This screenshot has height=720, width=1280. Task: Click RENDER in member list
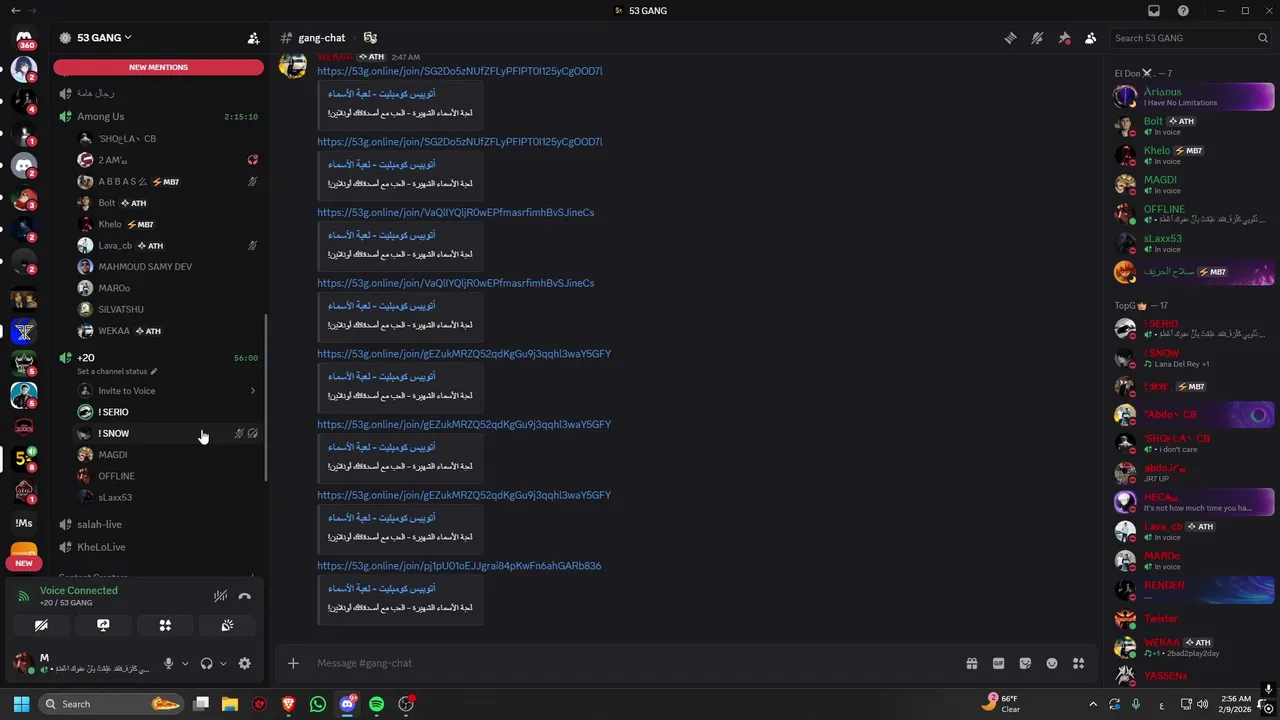click(1193, 590)
